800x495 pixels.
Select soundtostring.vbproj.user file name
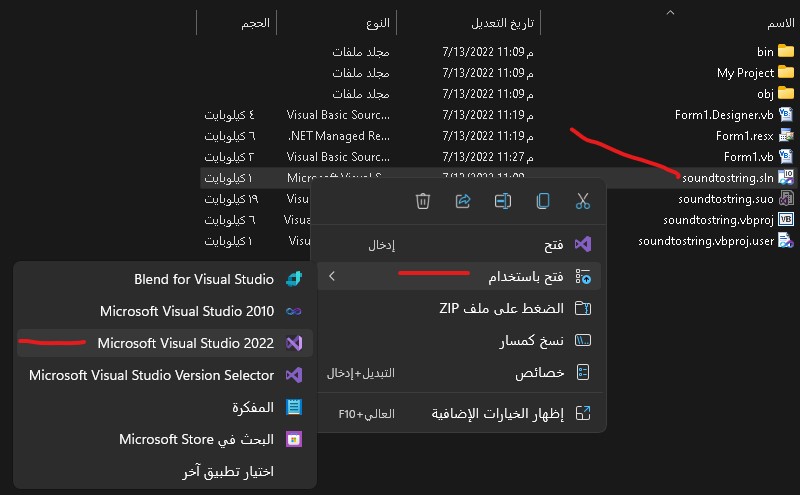coord(706,241)
